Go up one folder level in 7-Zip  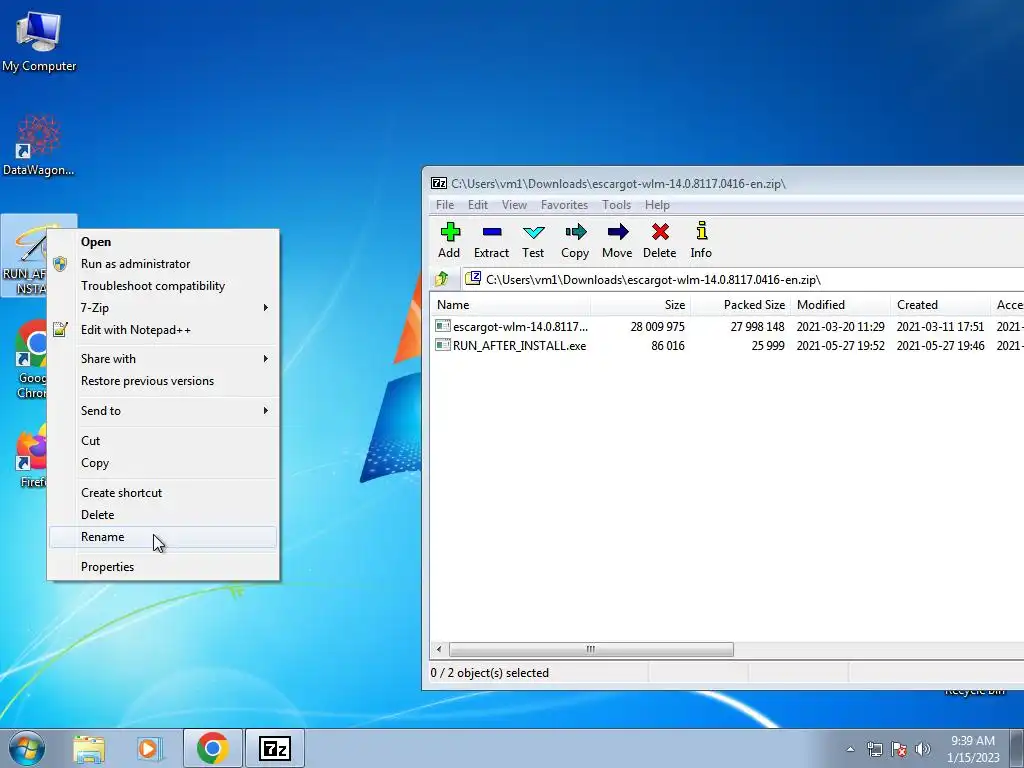[441, 280]
